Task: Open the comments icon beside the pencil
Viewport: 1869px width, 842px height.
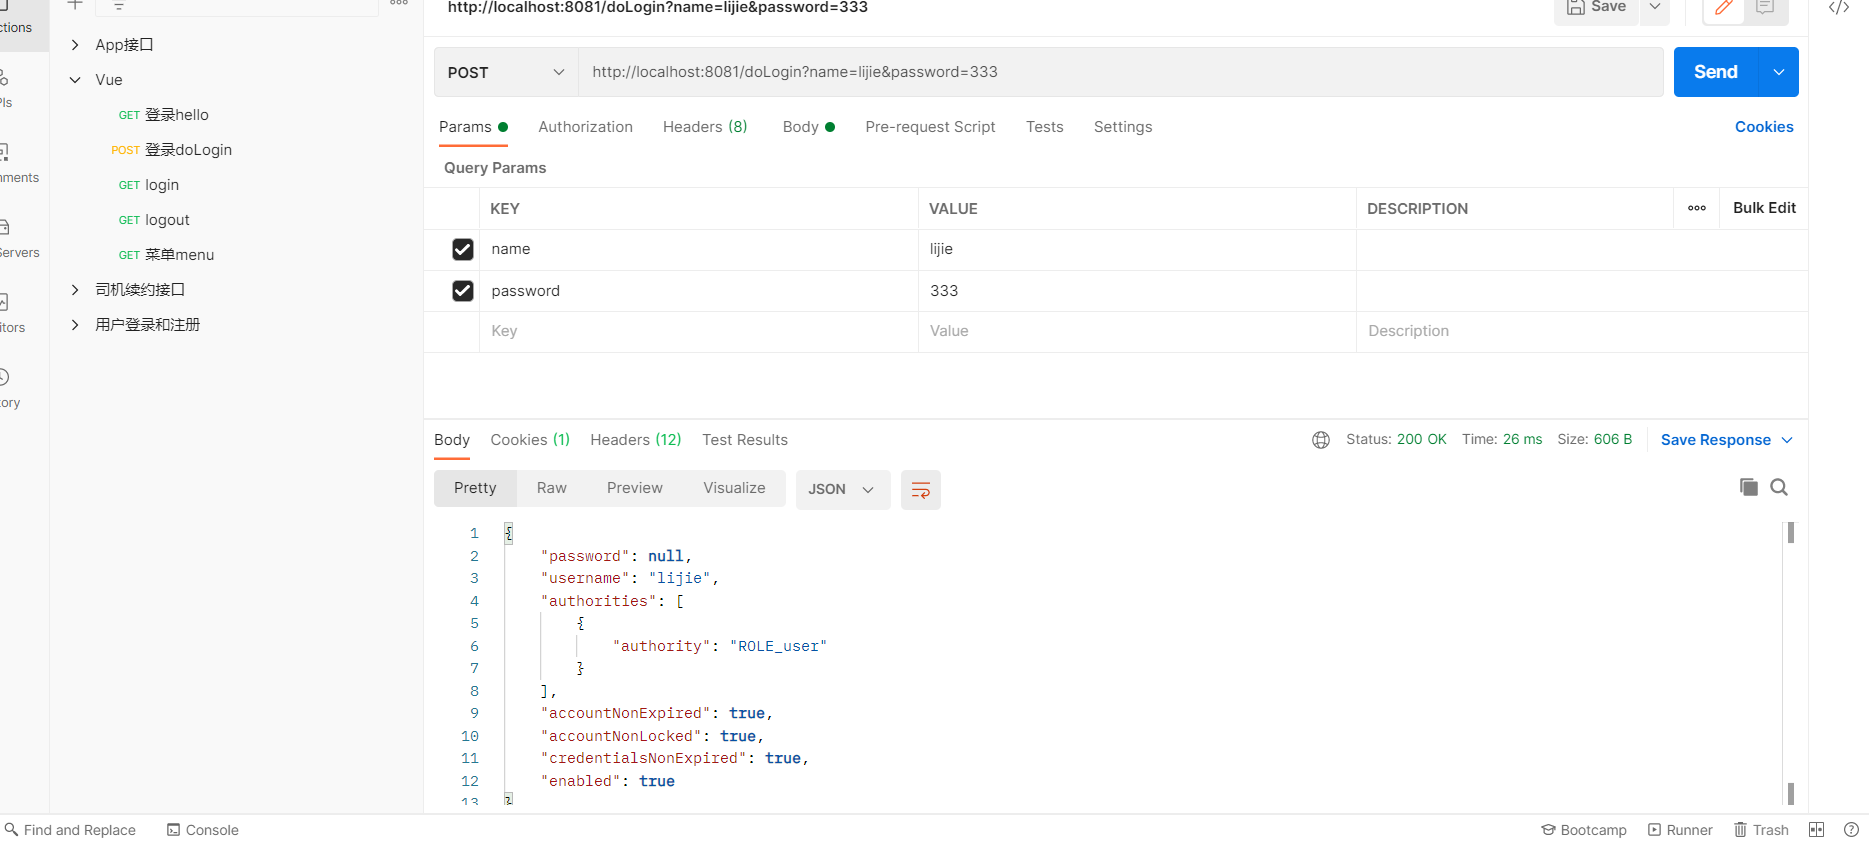Action: click(x=1765, y=9)
